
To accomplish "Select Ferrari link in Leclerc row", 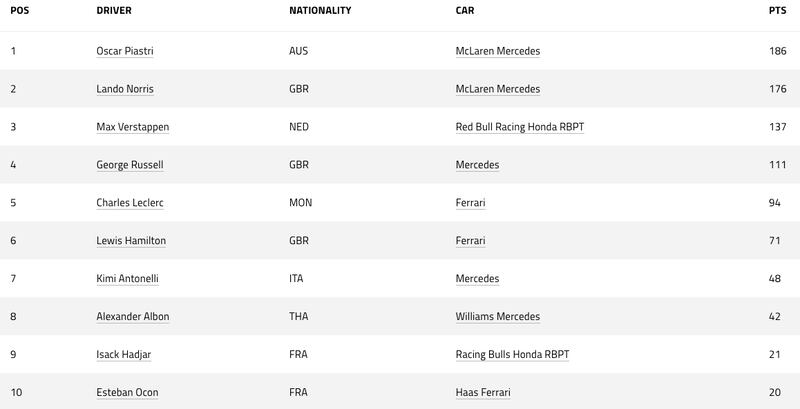I will click(470, 202).
